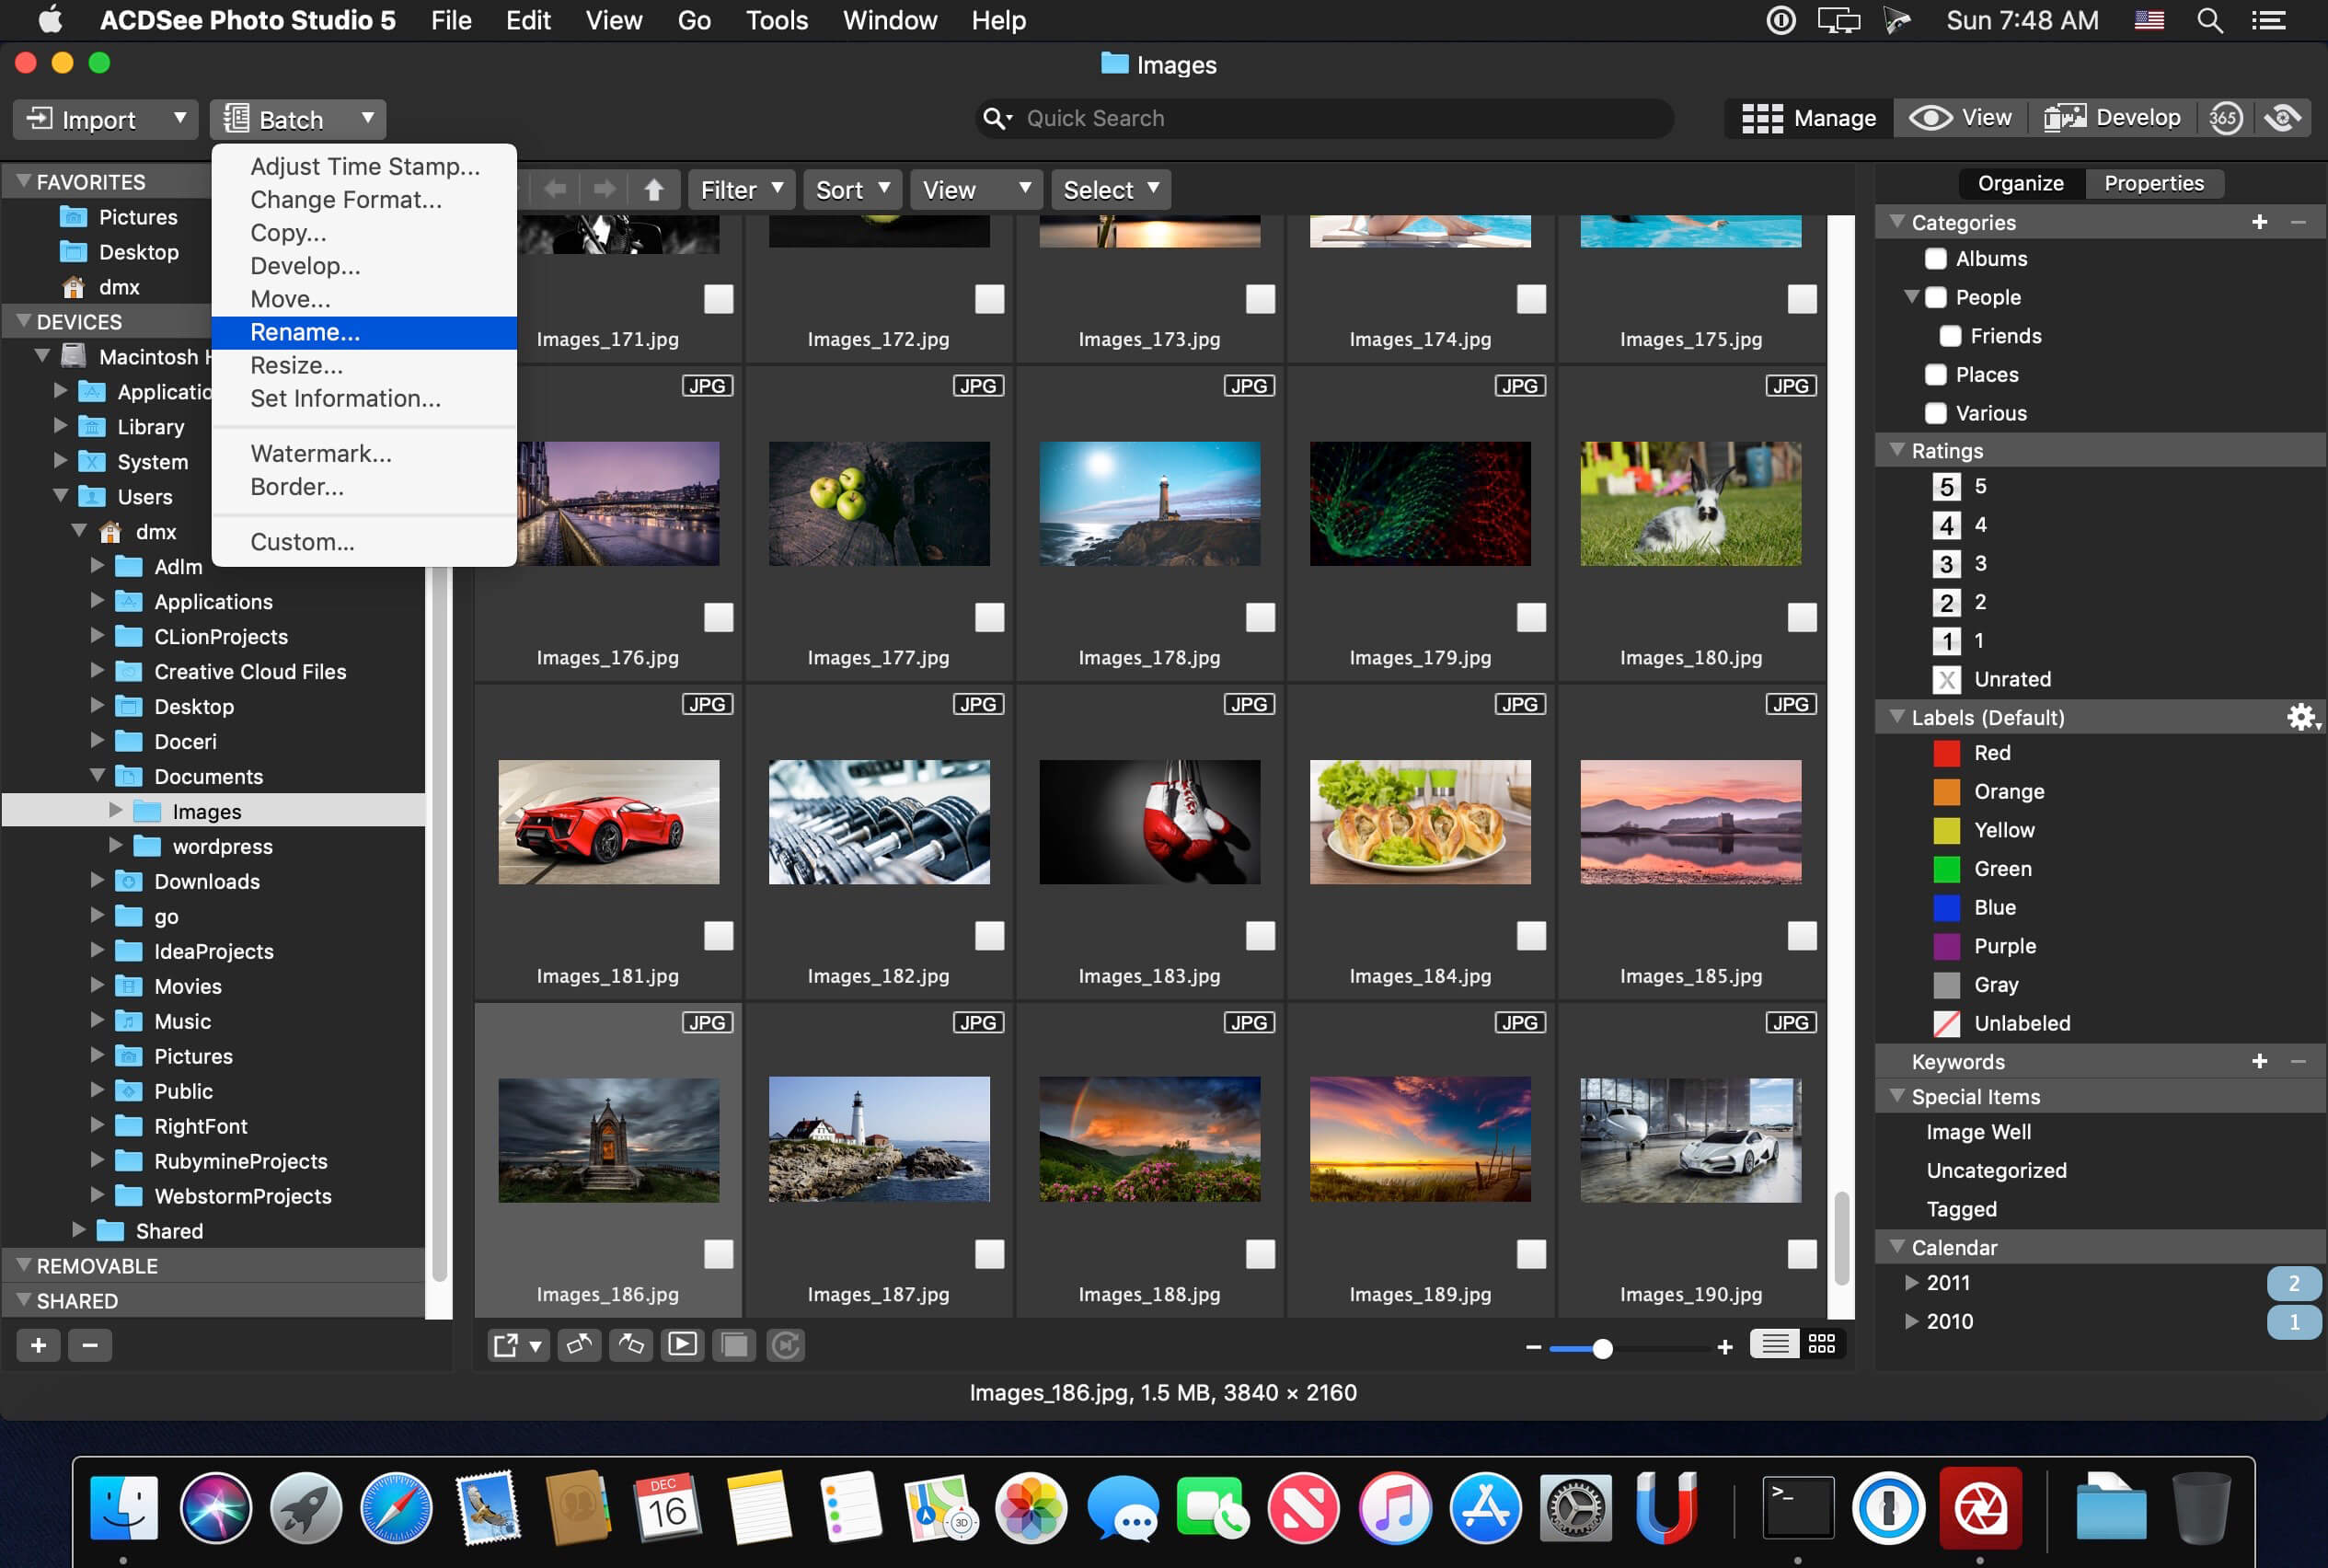Open the Filter dropdown menu
This screenshot has width=2328, height=1568.
[738, 189]
